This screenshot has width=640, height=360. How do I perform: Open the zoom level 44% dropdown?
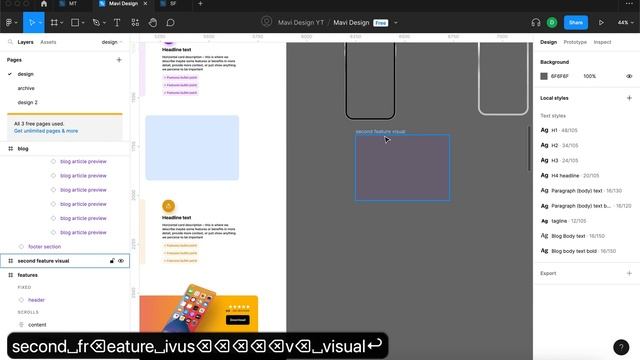[625, 23]
